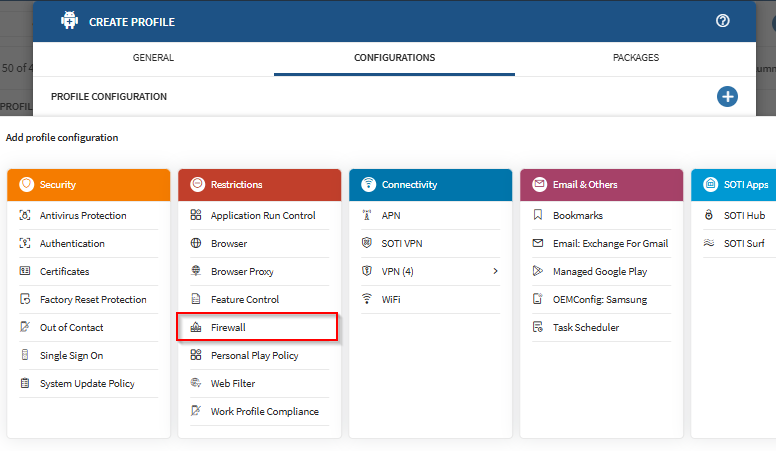Click the blue plus add configuration icon
Image resolution: width=776 pixels, height=451 pixels.
click(x=727, y=97)
